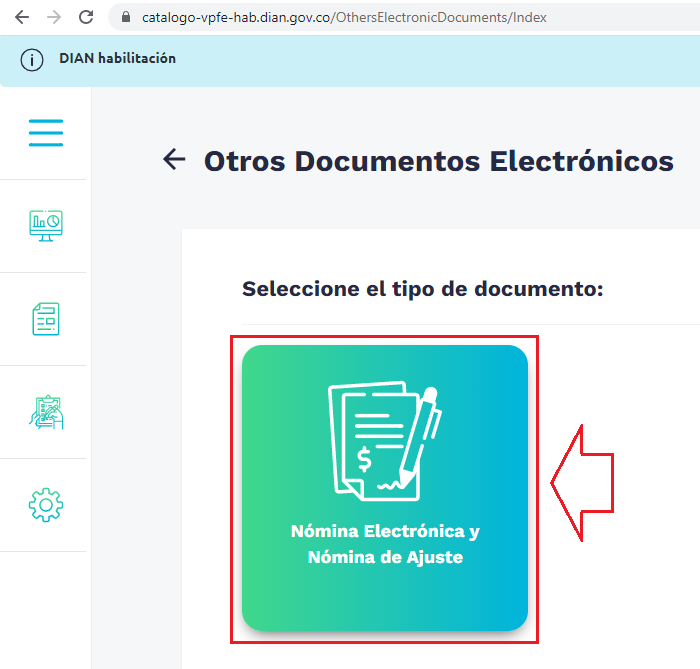Select the browser address bar URL

(x=344, y=17)
